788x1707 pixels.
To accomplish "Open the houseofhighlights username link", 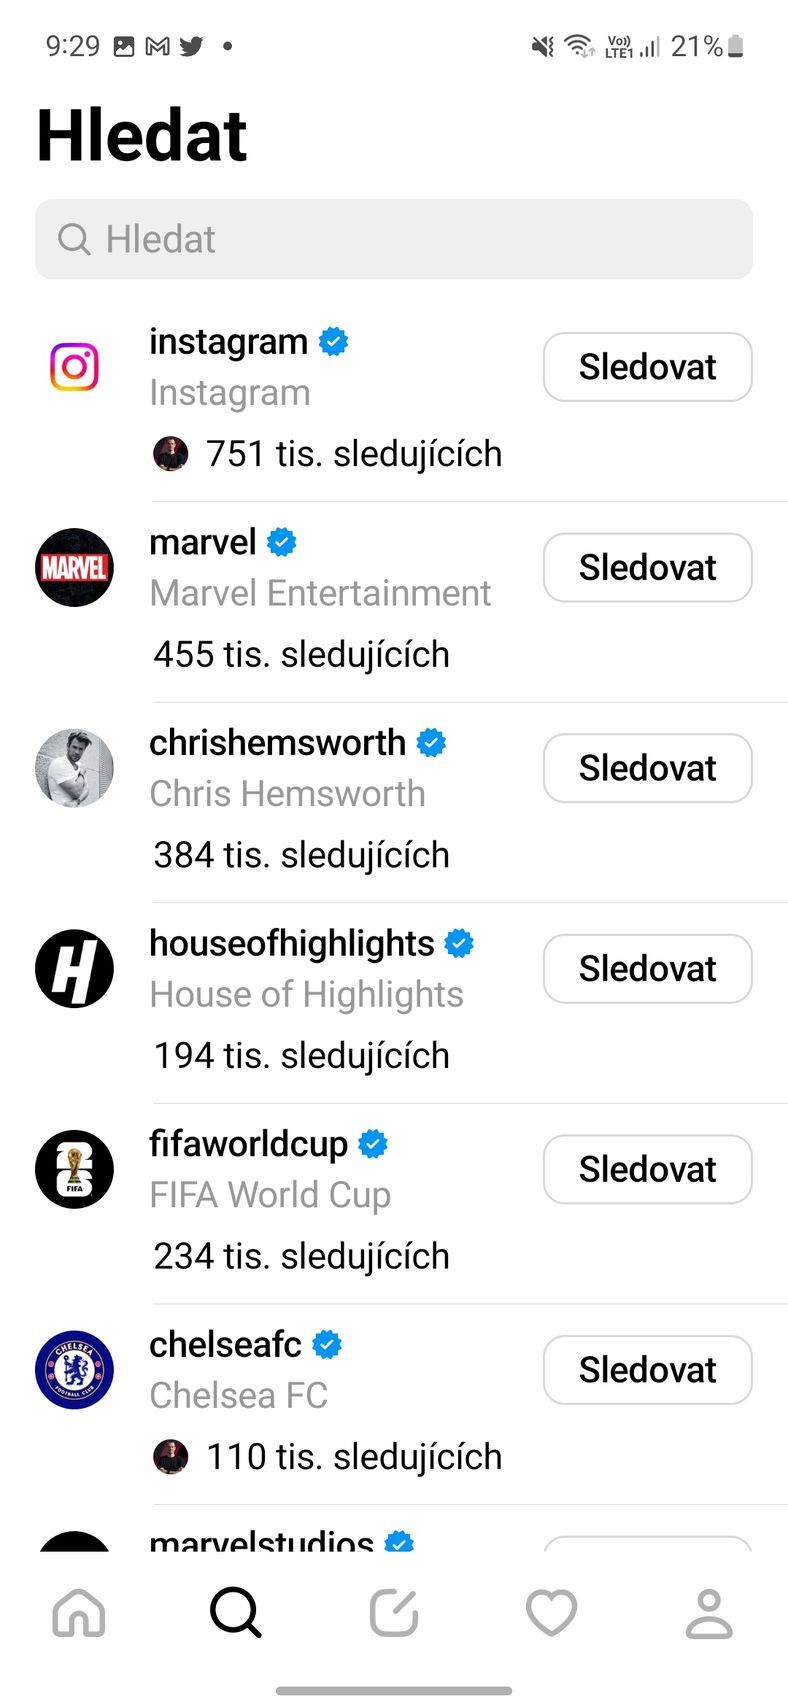I will tap(291, 943).
